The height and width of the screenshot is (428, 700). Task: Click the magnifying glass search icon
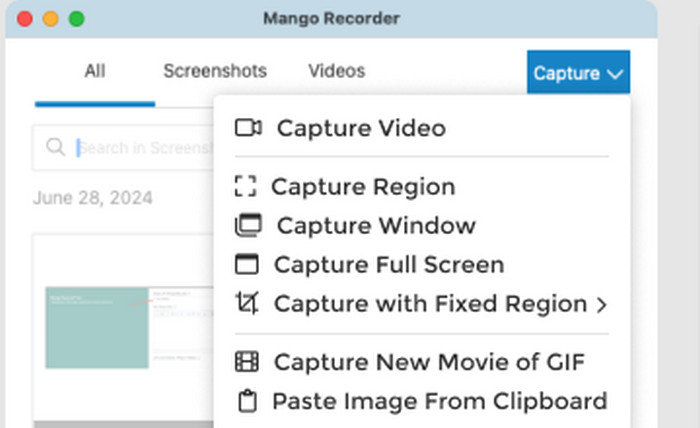coord(56,148)
